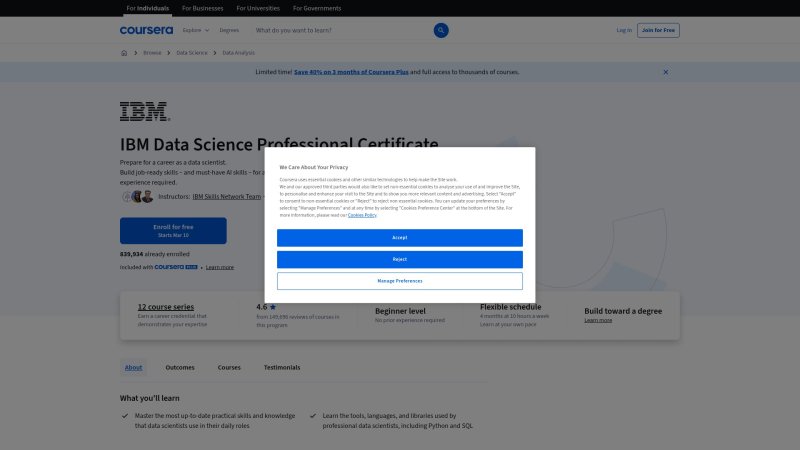
Task: Switch to the Outcomes tab
Action: [x=180, y=367]
